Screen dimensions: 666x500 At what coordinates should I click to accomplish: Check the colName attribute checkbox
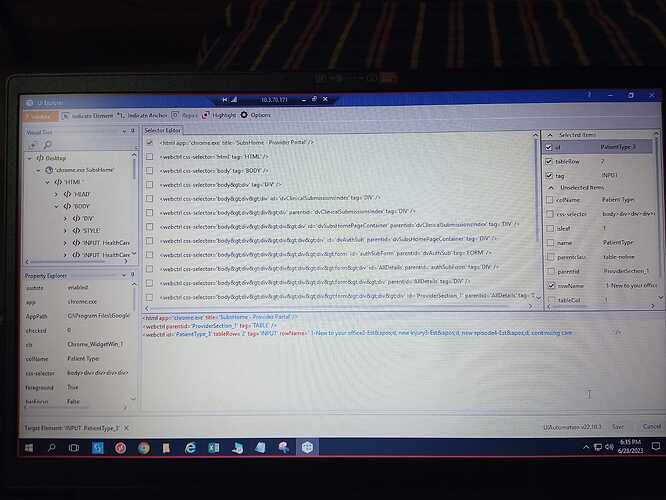coord(550,200)
